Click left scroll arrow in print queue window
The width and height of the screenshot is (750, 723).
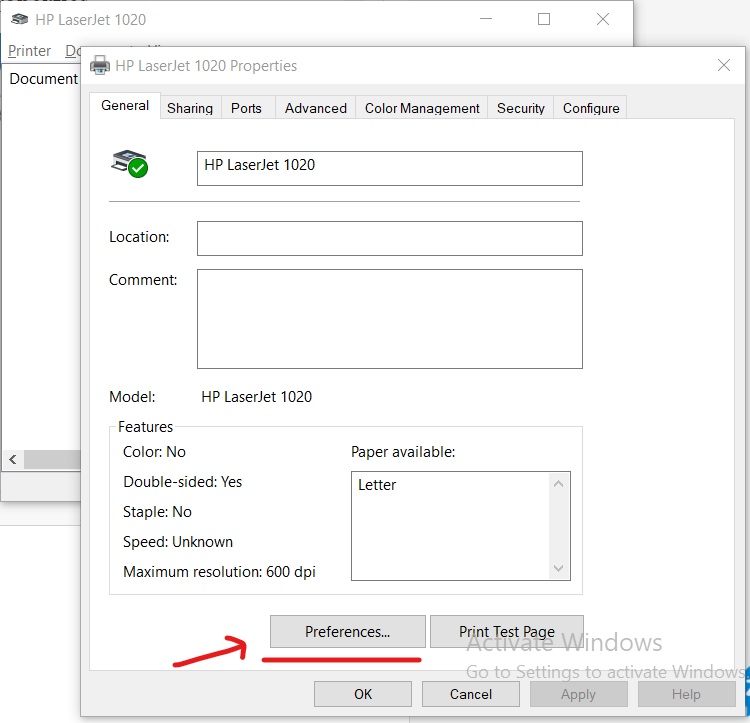[12, 459]
